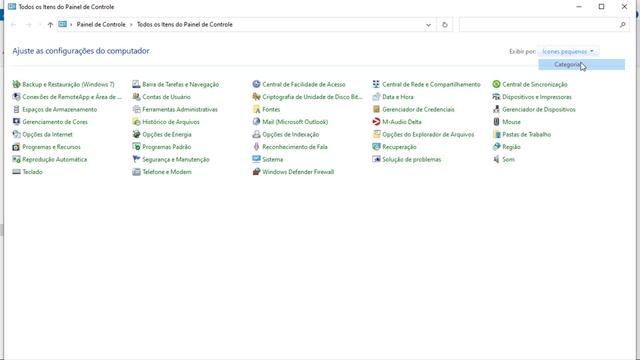Screen dimensions: 640x360
Task: Open Central de Facilidade de Acesso icon
Action: click(x=256, y=84)
